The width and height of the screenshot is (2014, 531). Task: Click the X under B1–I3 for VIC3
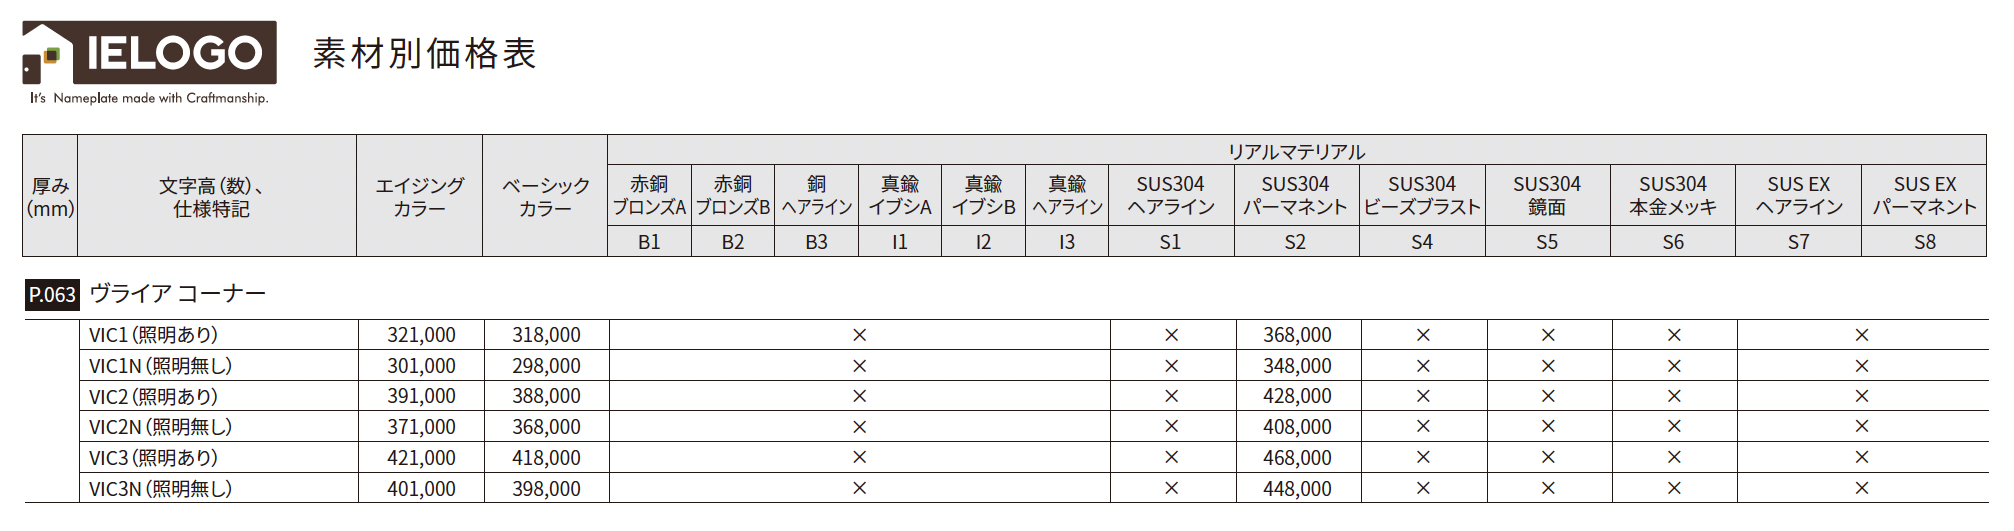pos(859,457)
